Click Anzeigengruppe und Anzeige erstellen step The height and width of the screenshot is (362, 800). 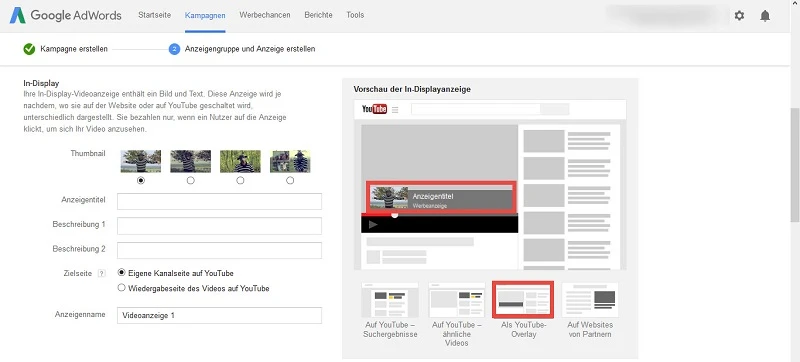(x=250, y=49)
